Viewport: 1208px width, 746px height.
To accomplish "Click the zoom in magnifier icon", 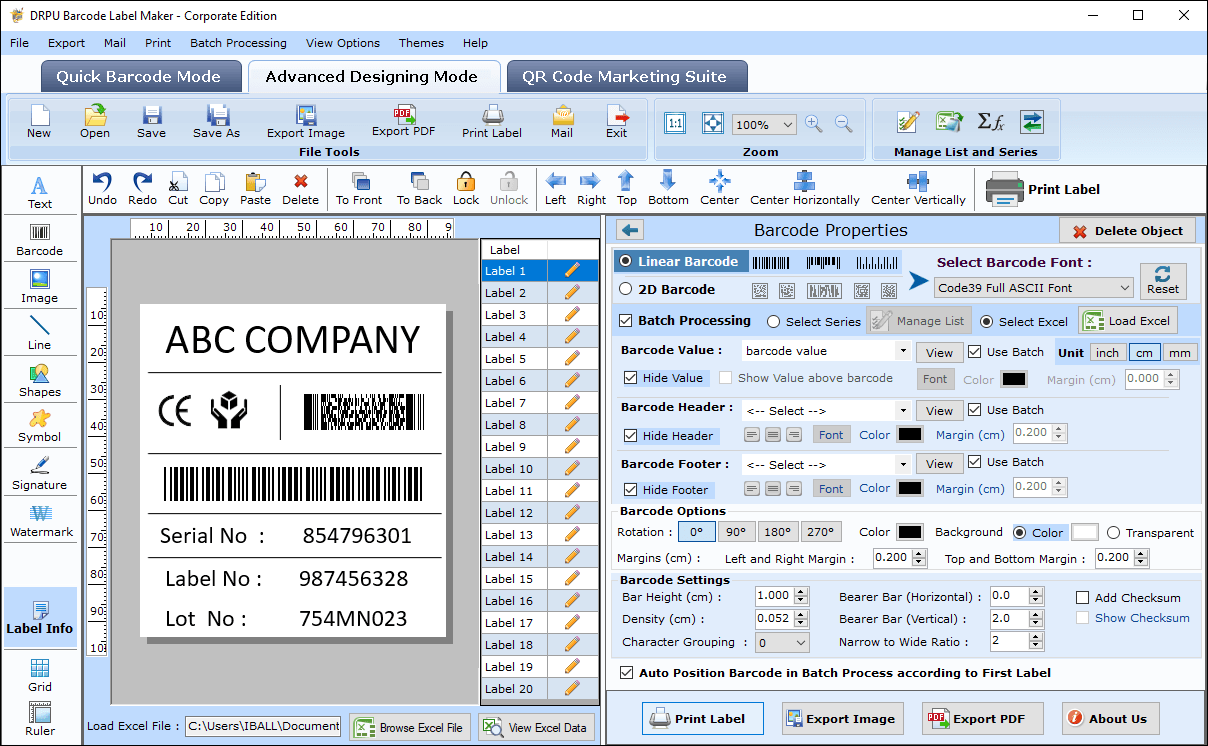I will (x=814, y=124).
